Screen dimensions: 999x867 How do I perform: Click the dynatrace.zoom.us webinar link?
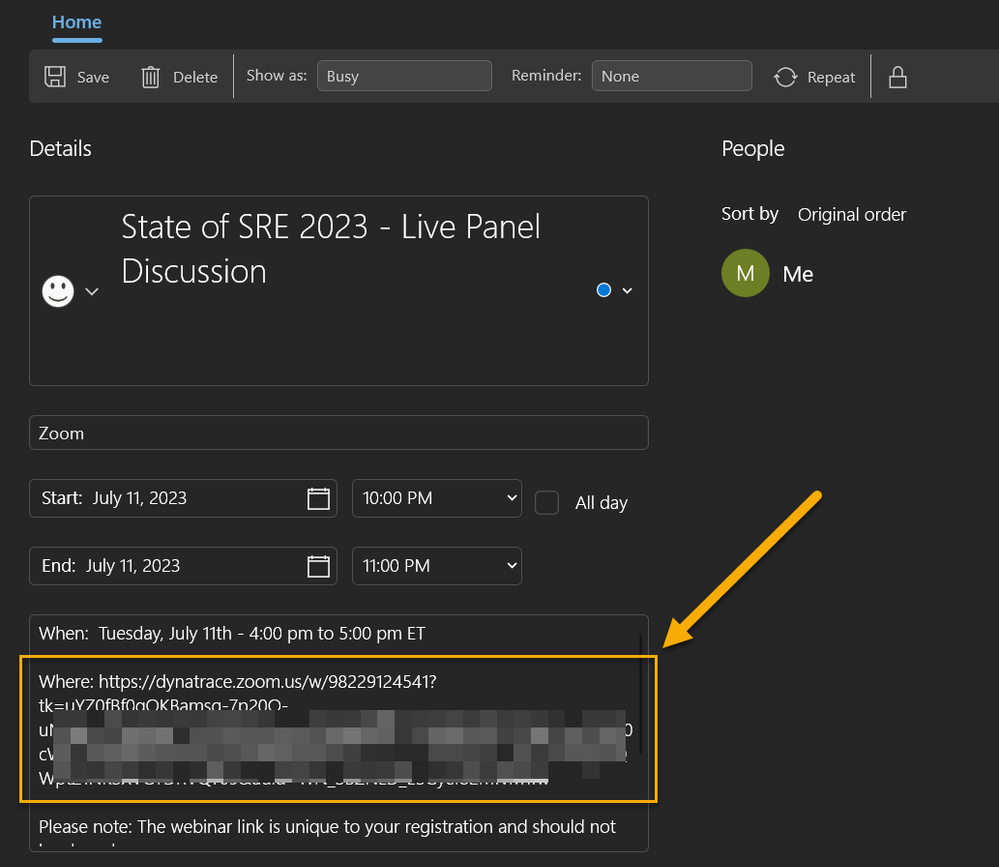click(x=268, y=682)
